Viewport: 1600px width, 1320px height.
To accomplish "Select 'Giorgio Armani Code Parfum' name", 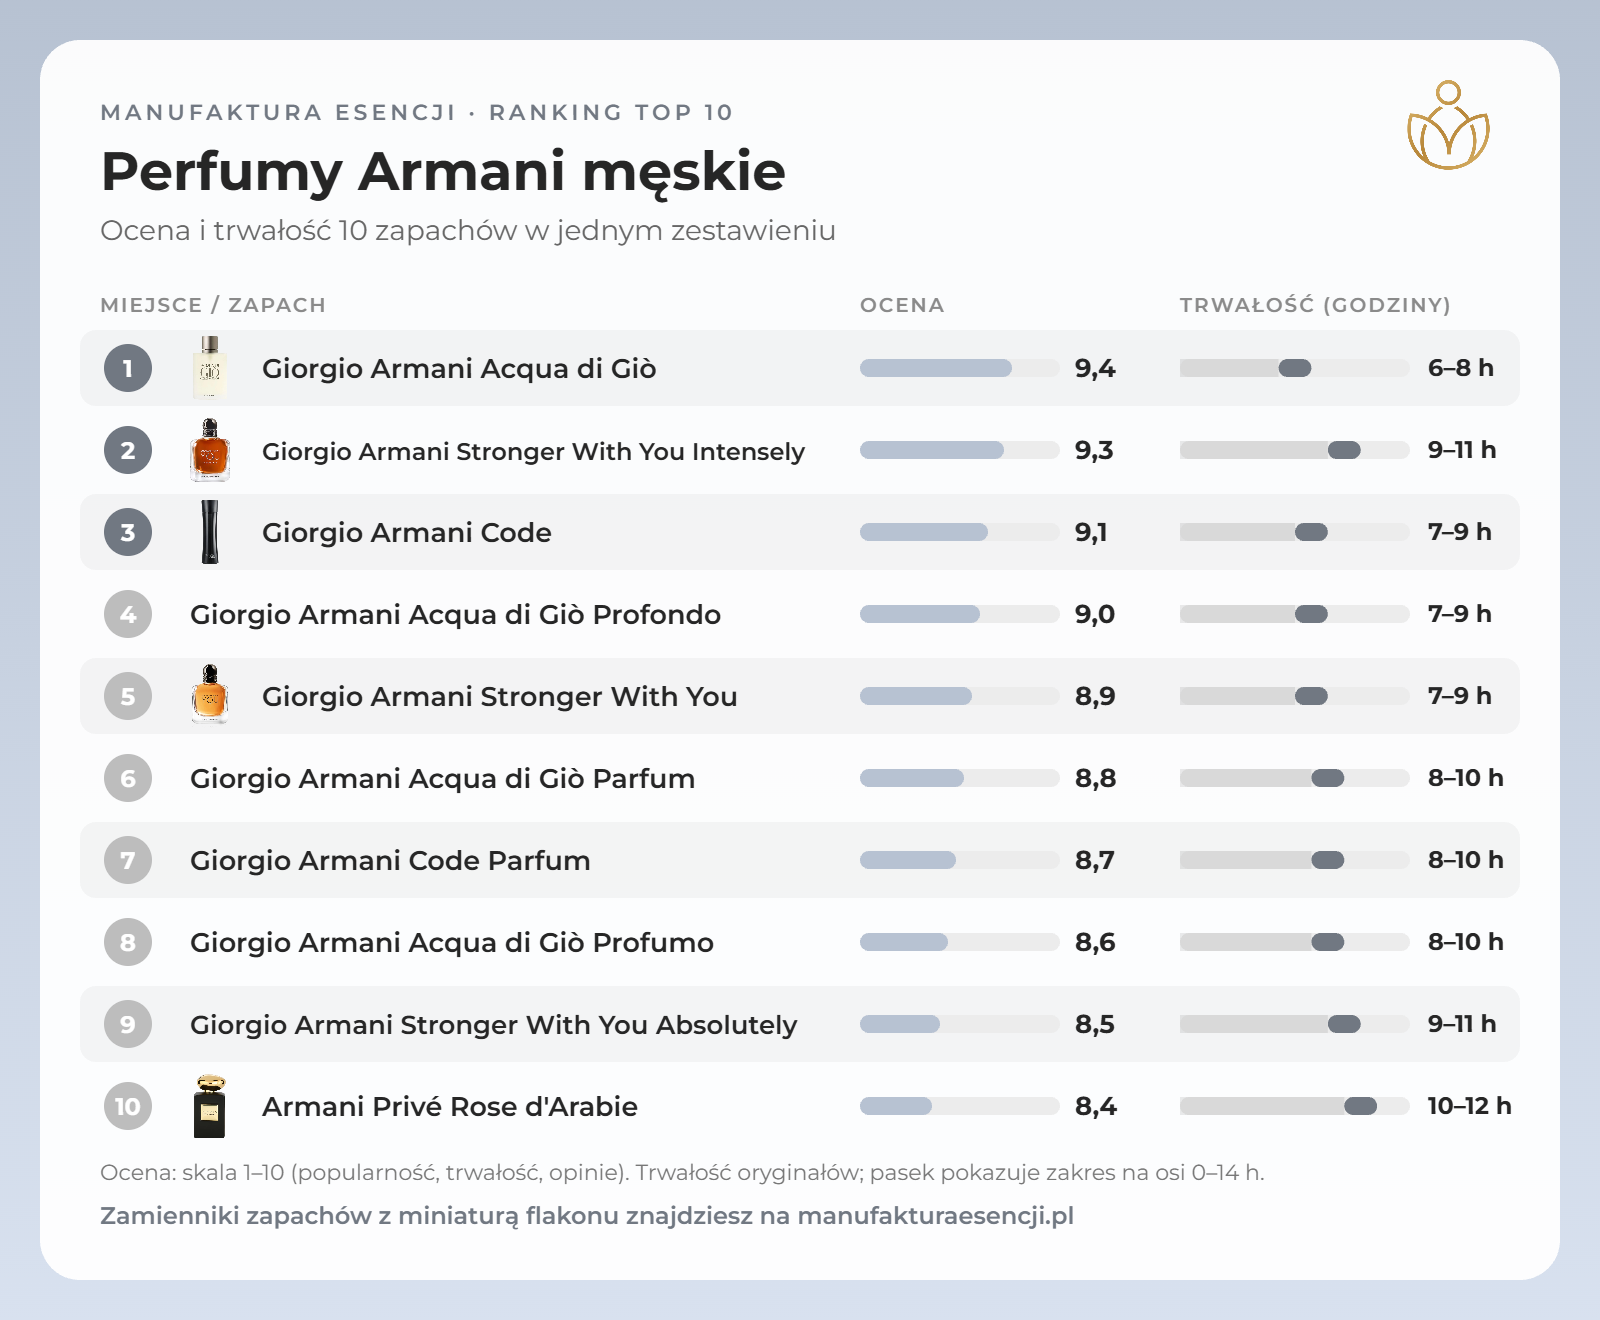I will [x=390, y=860].
